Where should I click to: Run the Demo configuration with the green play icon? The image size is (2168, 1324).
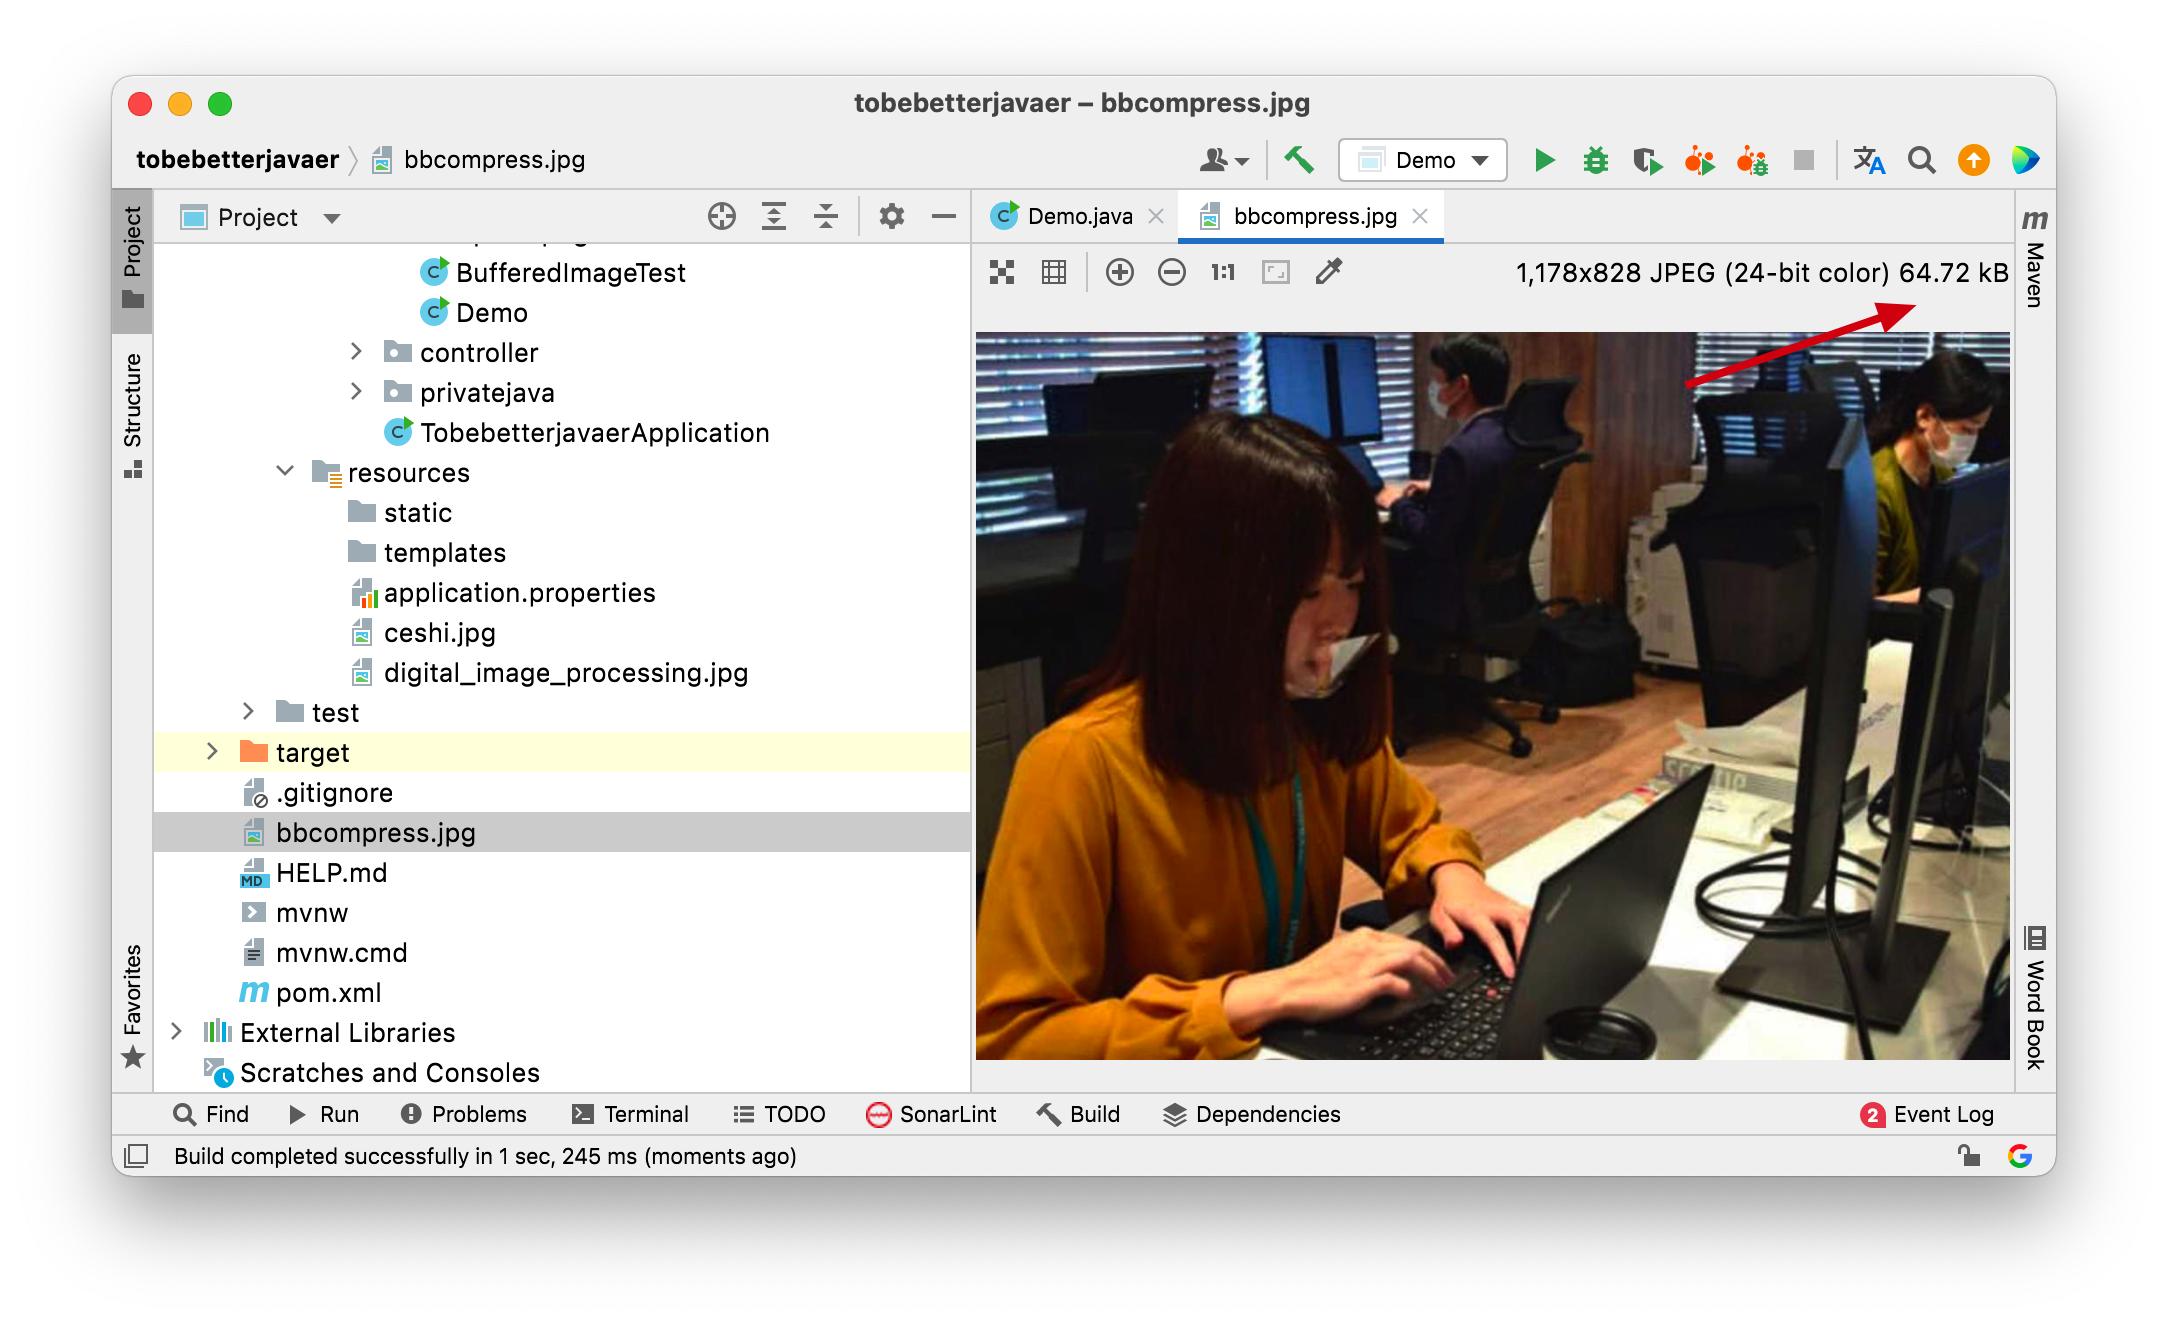(1544, 160)
